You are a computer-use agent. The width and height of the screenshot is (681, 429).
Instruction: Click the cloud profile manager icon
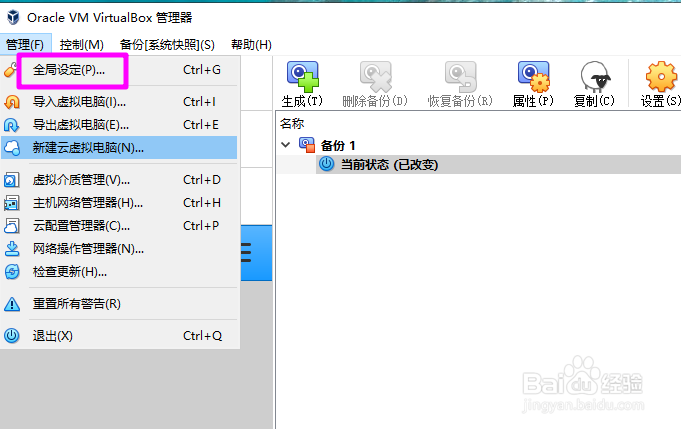coord(12,225)
